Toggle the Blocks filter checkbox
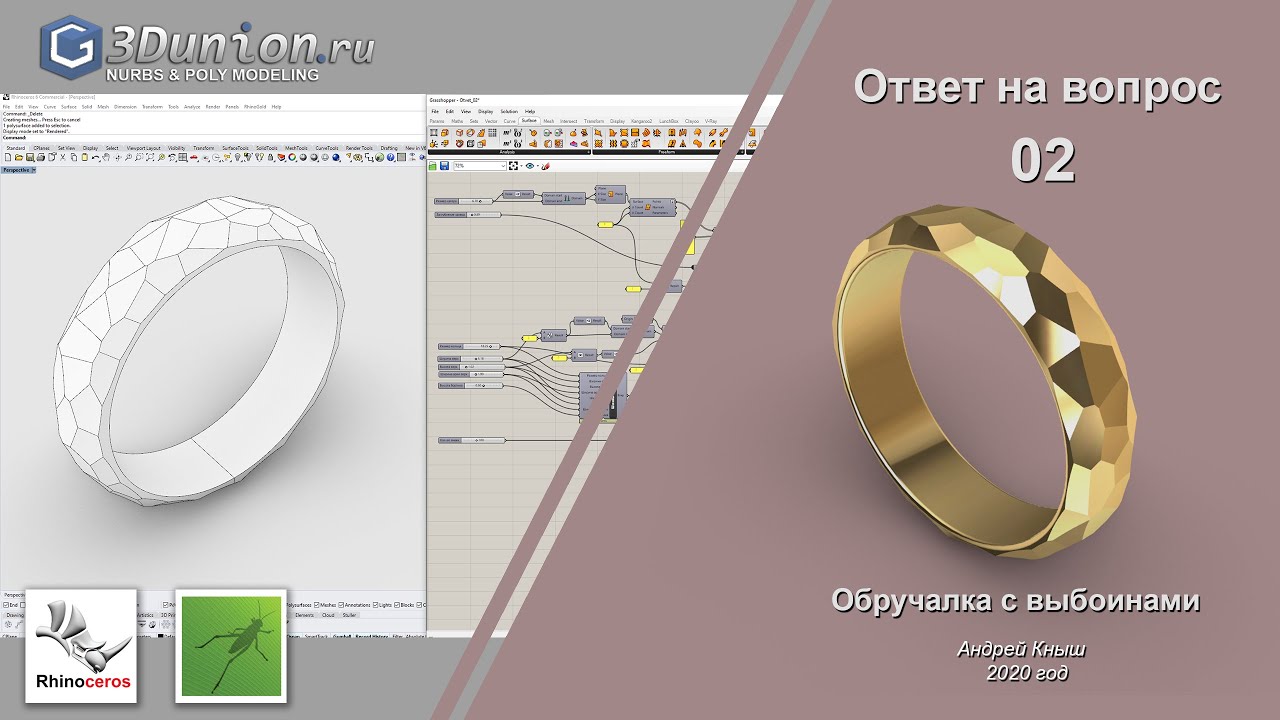This screenshot has height=720, width=1280. pos(397,605)
